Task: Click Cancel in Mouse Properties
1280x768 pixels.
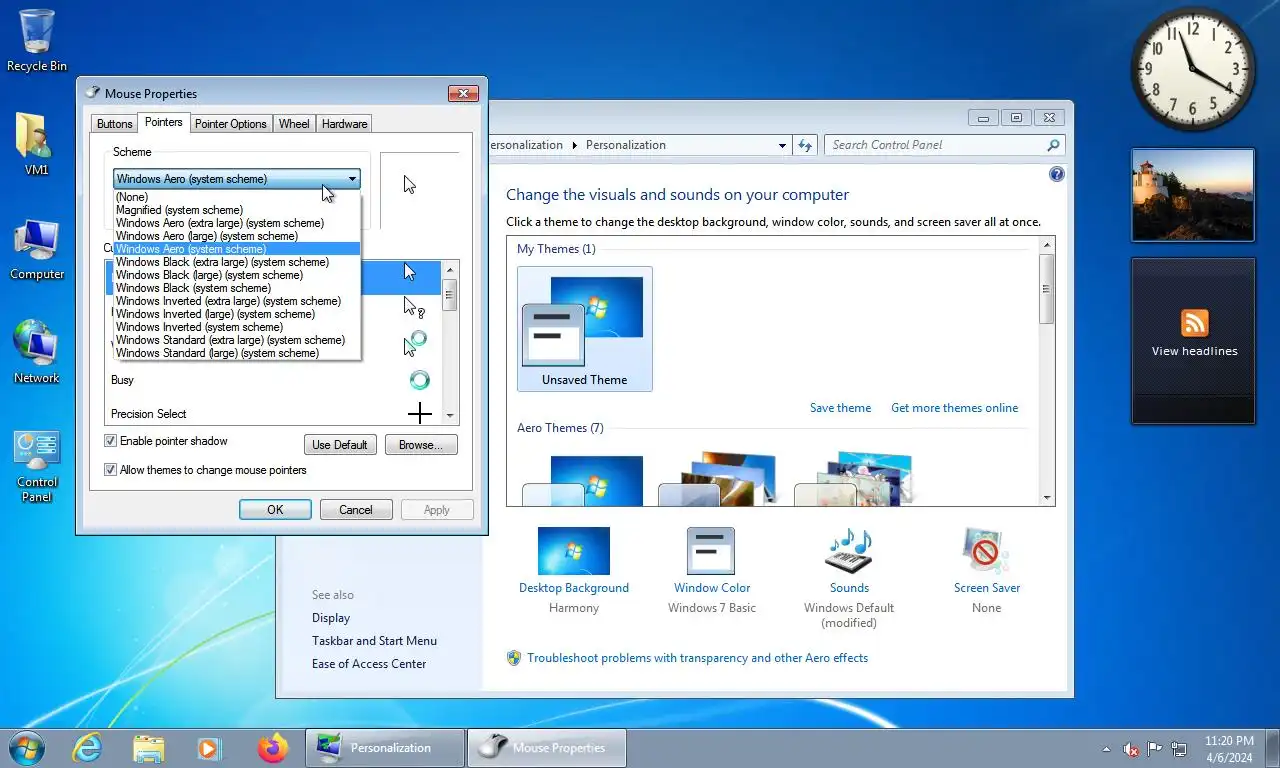Action: pyautogui.click(x=355, y=509)
